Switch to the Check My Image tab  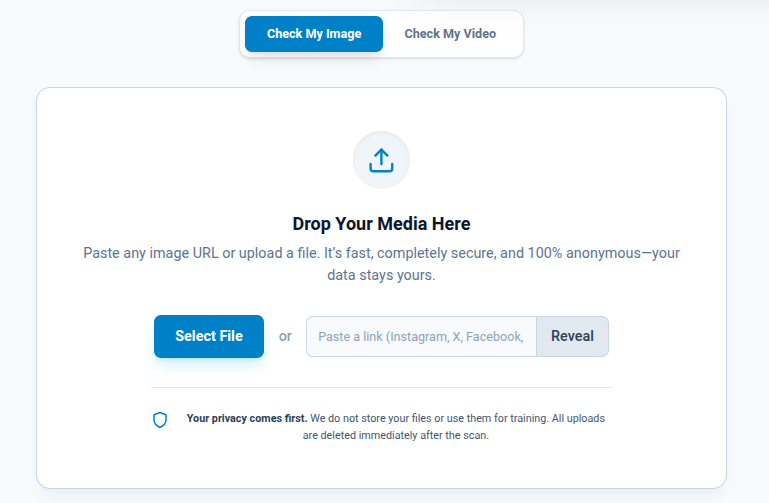click(314, 34)
